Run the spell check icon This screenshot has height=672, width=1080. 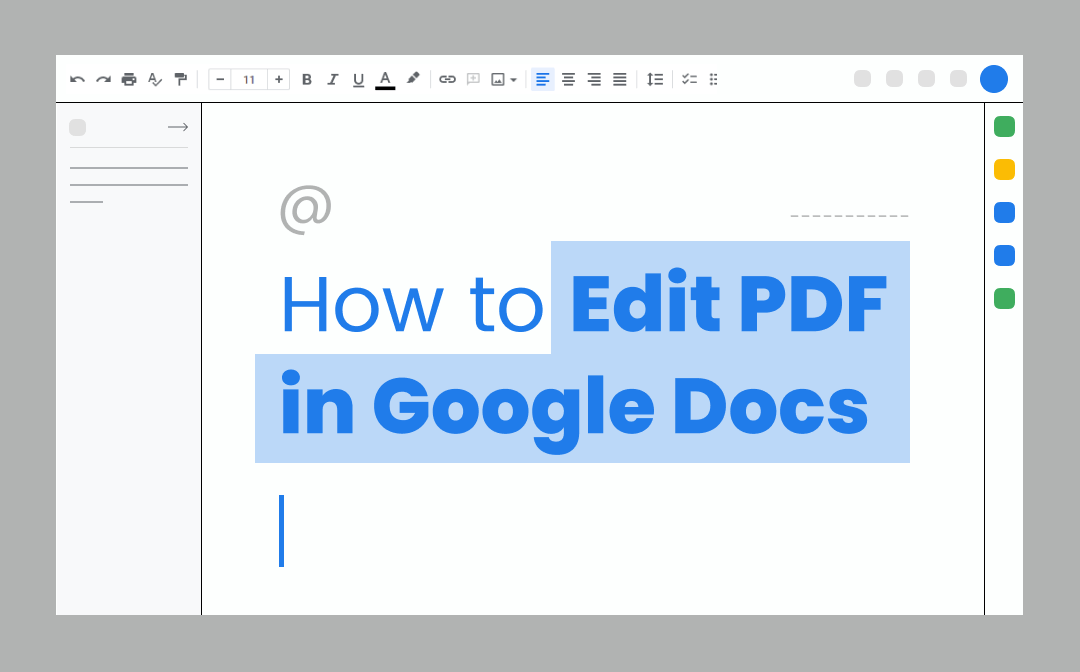pyautogui.click(x=155, y=80)
